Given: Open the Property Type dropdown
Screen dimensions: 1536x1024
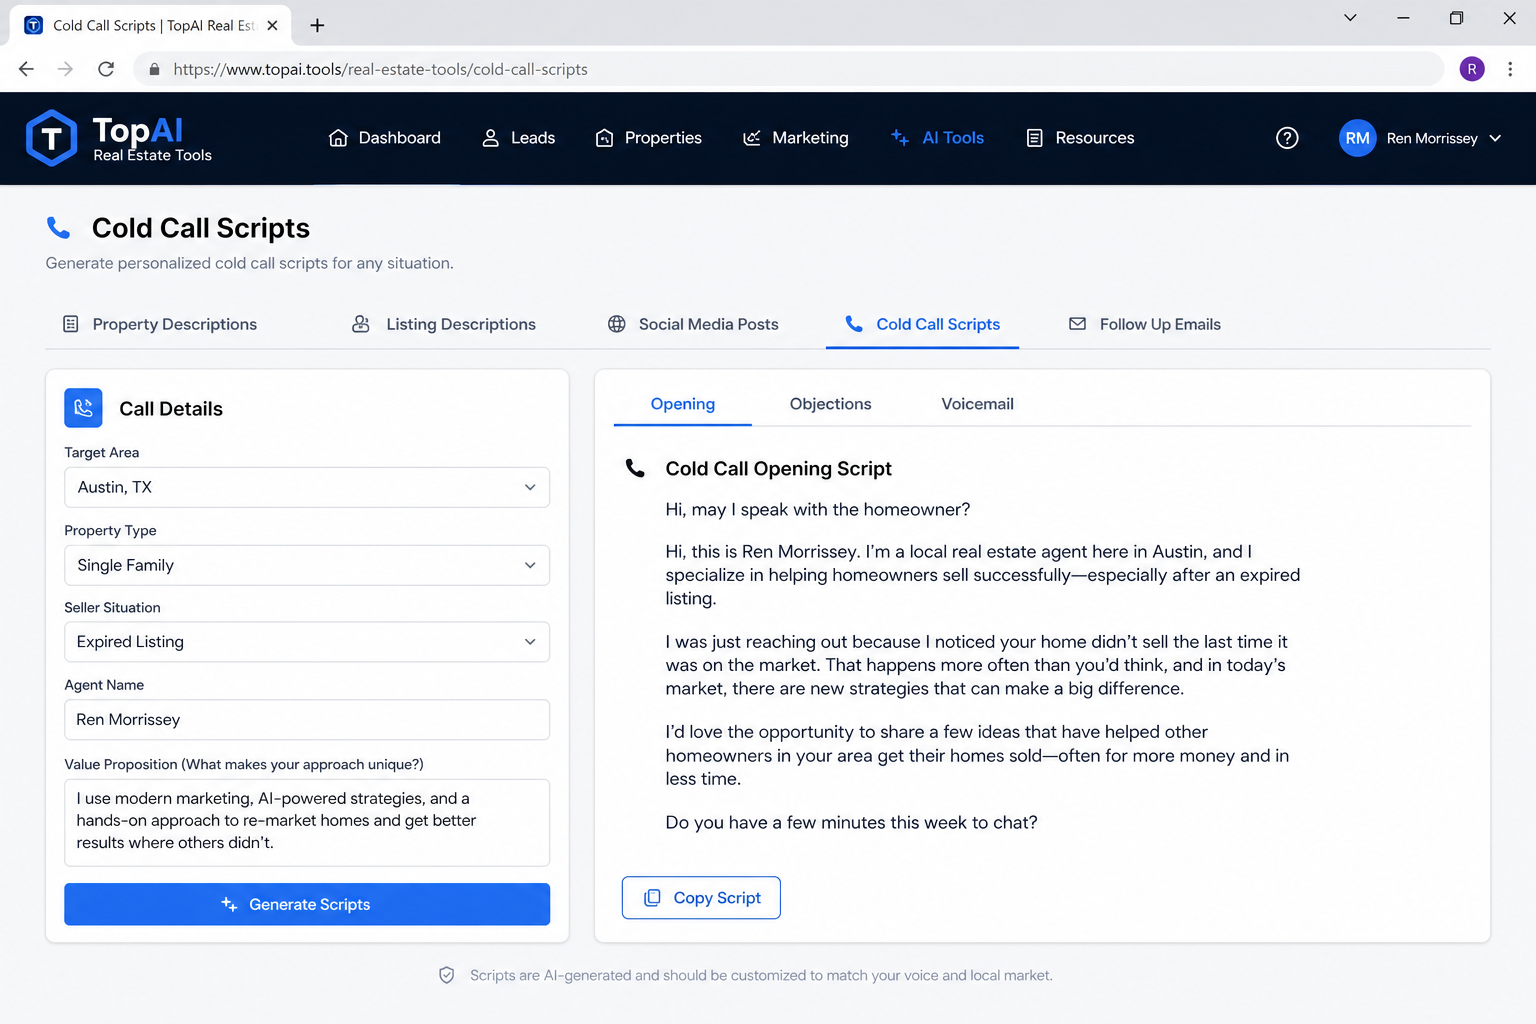Looking at the screenshot, I should coord(307,565).
